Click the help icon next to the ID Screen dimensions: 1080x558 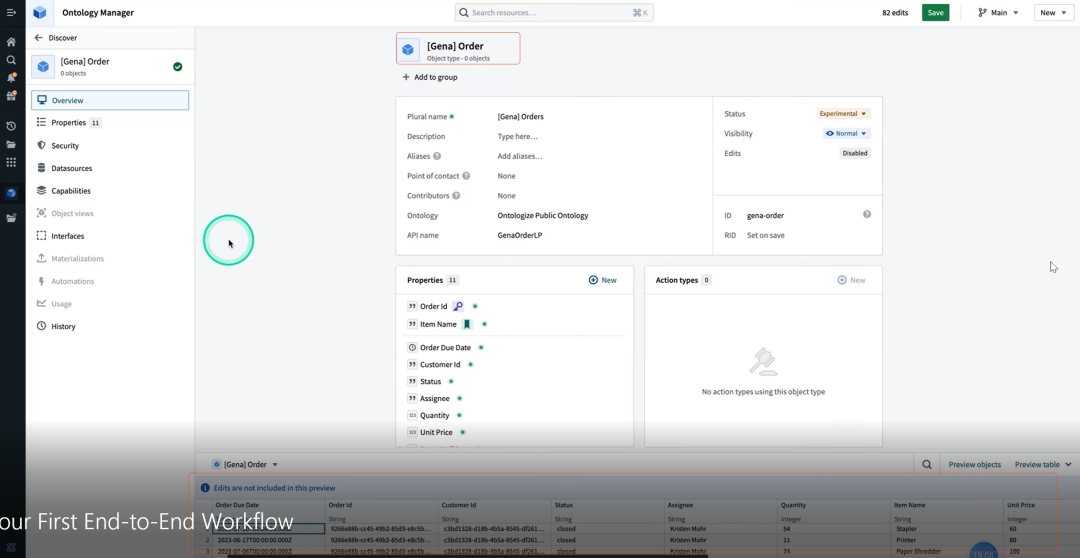tap(866, 214)
